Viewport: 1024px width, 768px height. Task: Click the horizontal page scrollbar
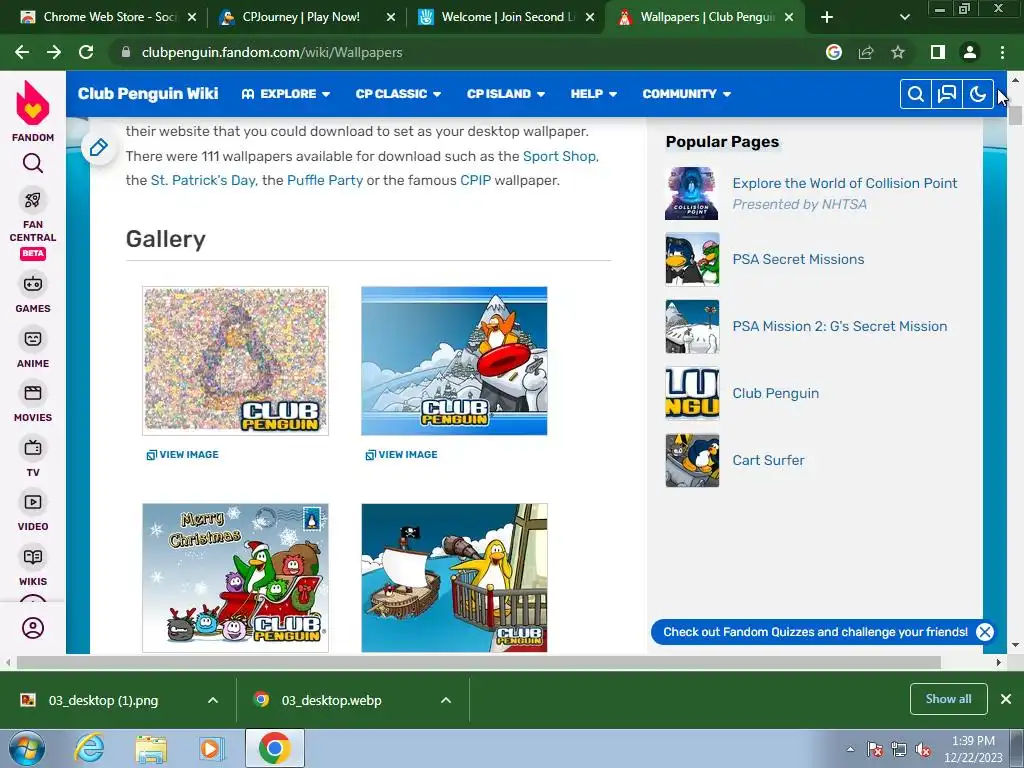478,662
